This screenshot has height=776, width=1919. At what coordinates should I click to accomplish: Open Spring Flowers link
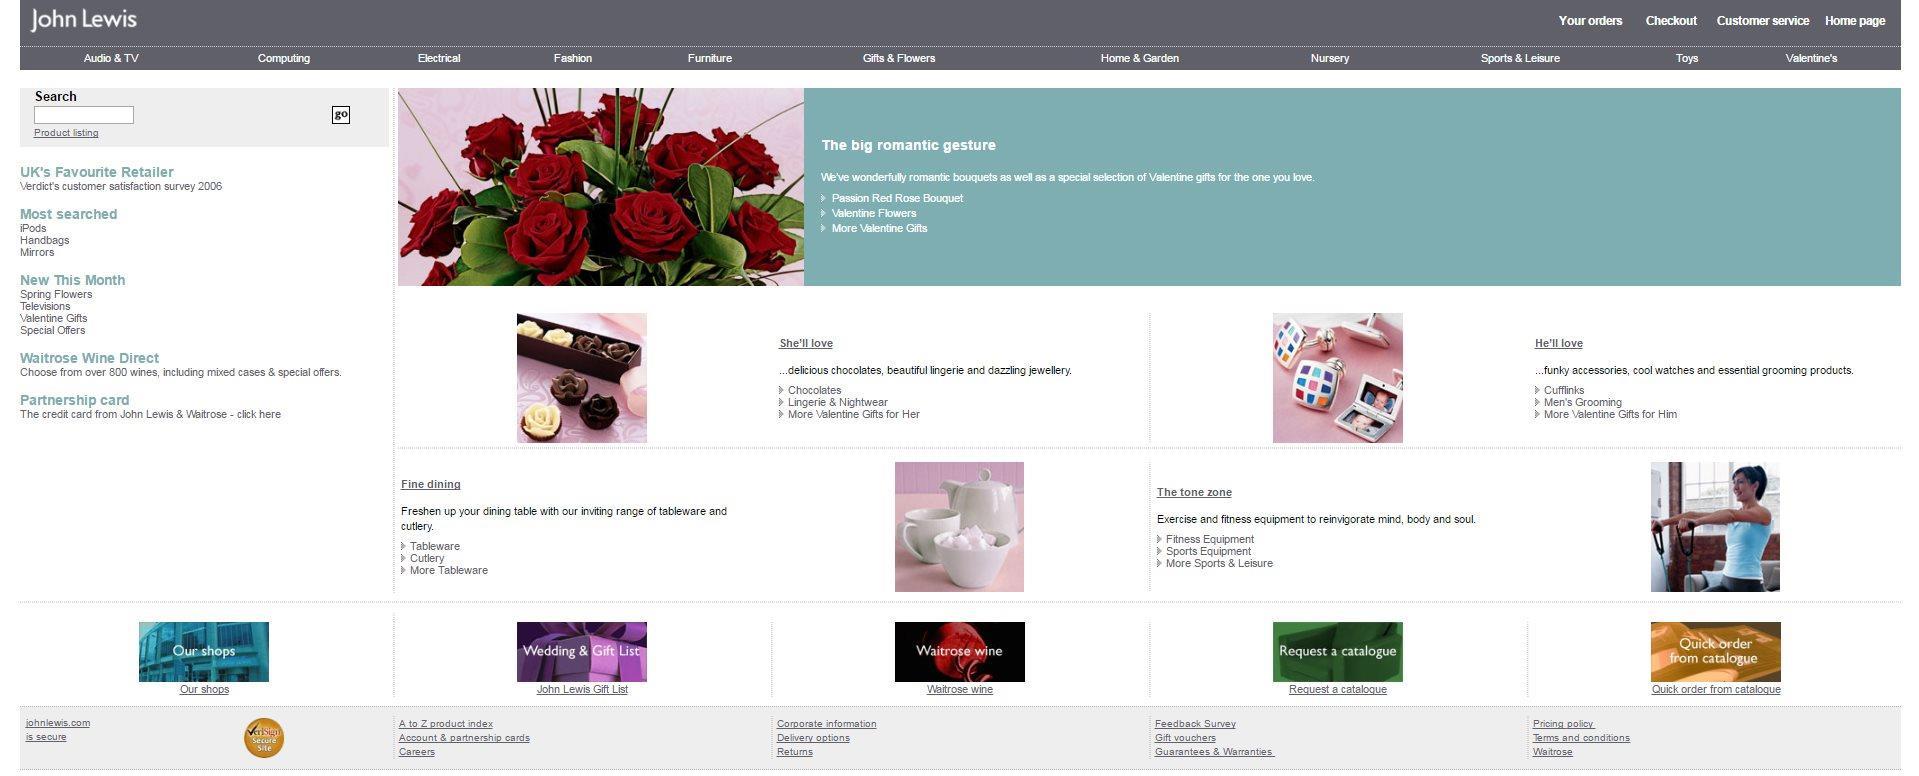[x=56, y=294]
